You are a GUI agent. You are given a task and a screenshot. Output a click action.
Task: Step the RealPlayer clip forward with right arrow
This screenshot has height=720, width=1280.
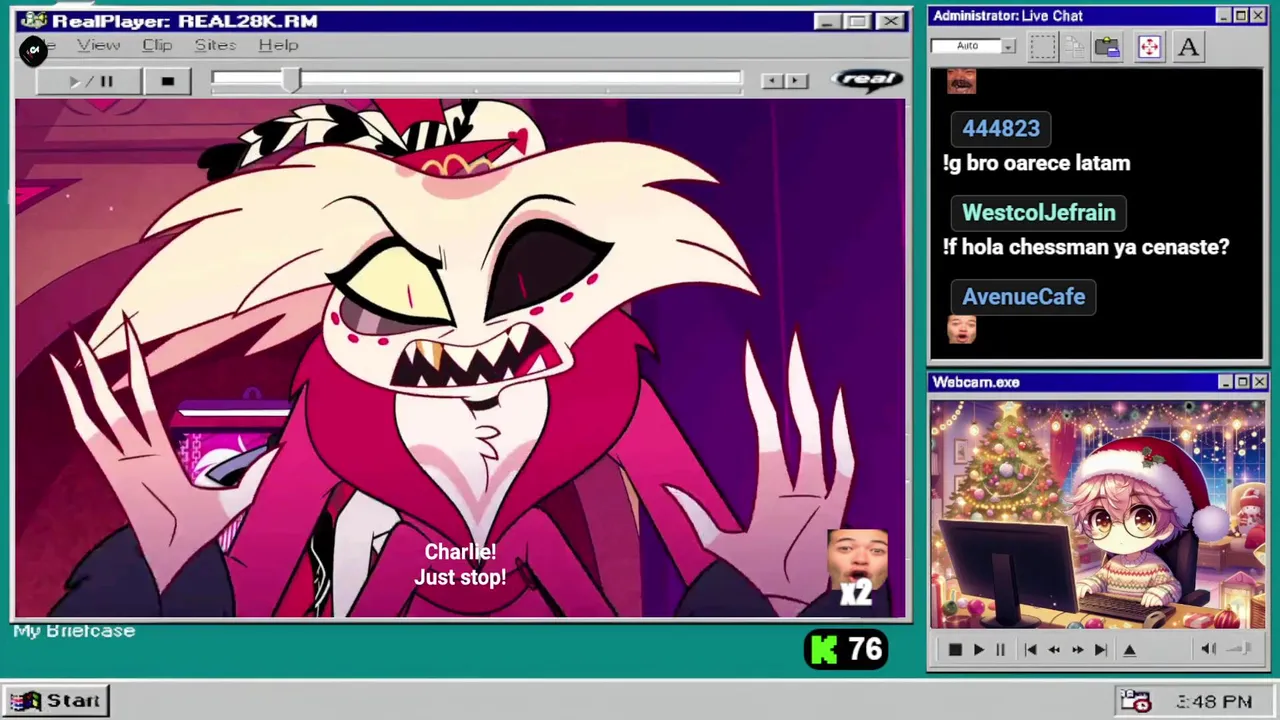point(796,81)
